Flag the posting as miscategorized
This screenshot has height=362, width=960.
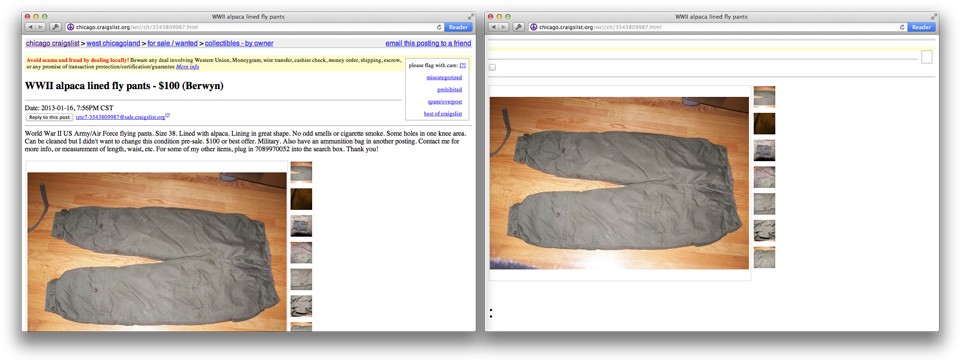coord(444,77)
